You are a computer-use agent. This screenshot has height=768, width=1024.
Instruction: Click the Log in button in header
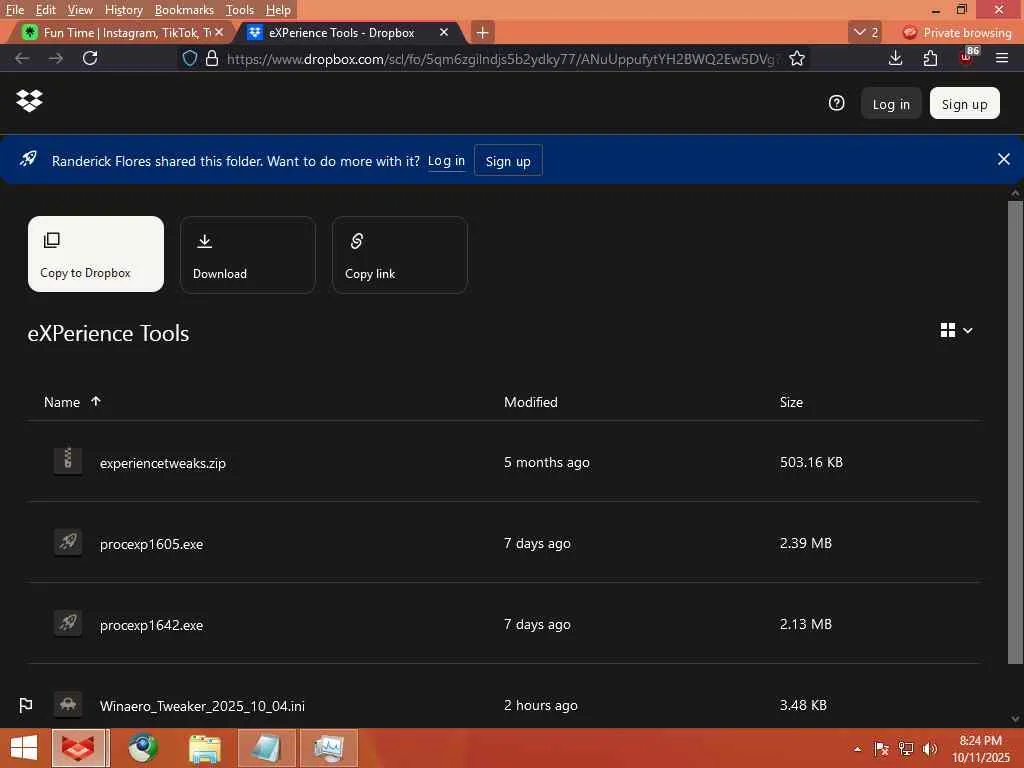pyautogui.click(x=891, y=104)
